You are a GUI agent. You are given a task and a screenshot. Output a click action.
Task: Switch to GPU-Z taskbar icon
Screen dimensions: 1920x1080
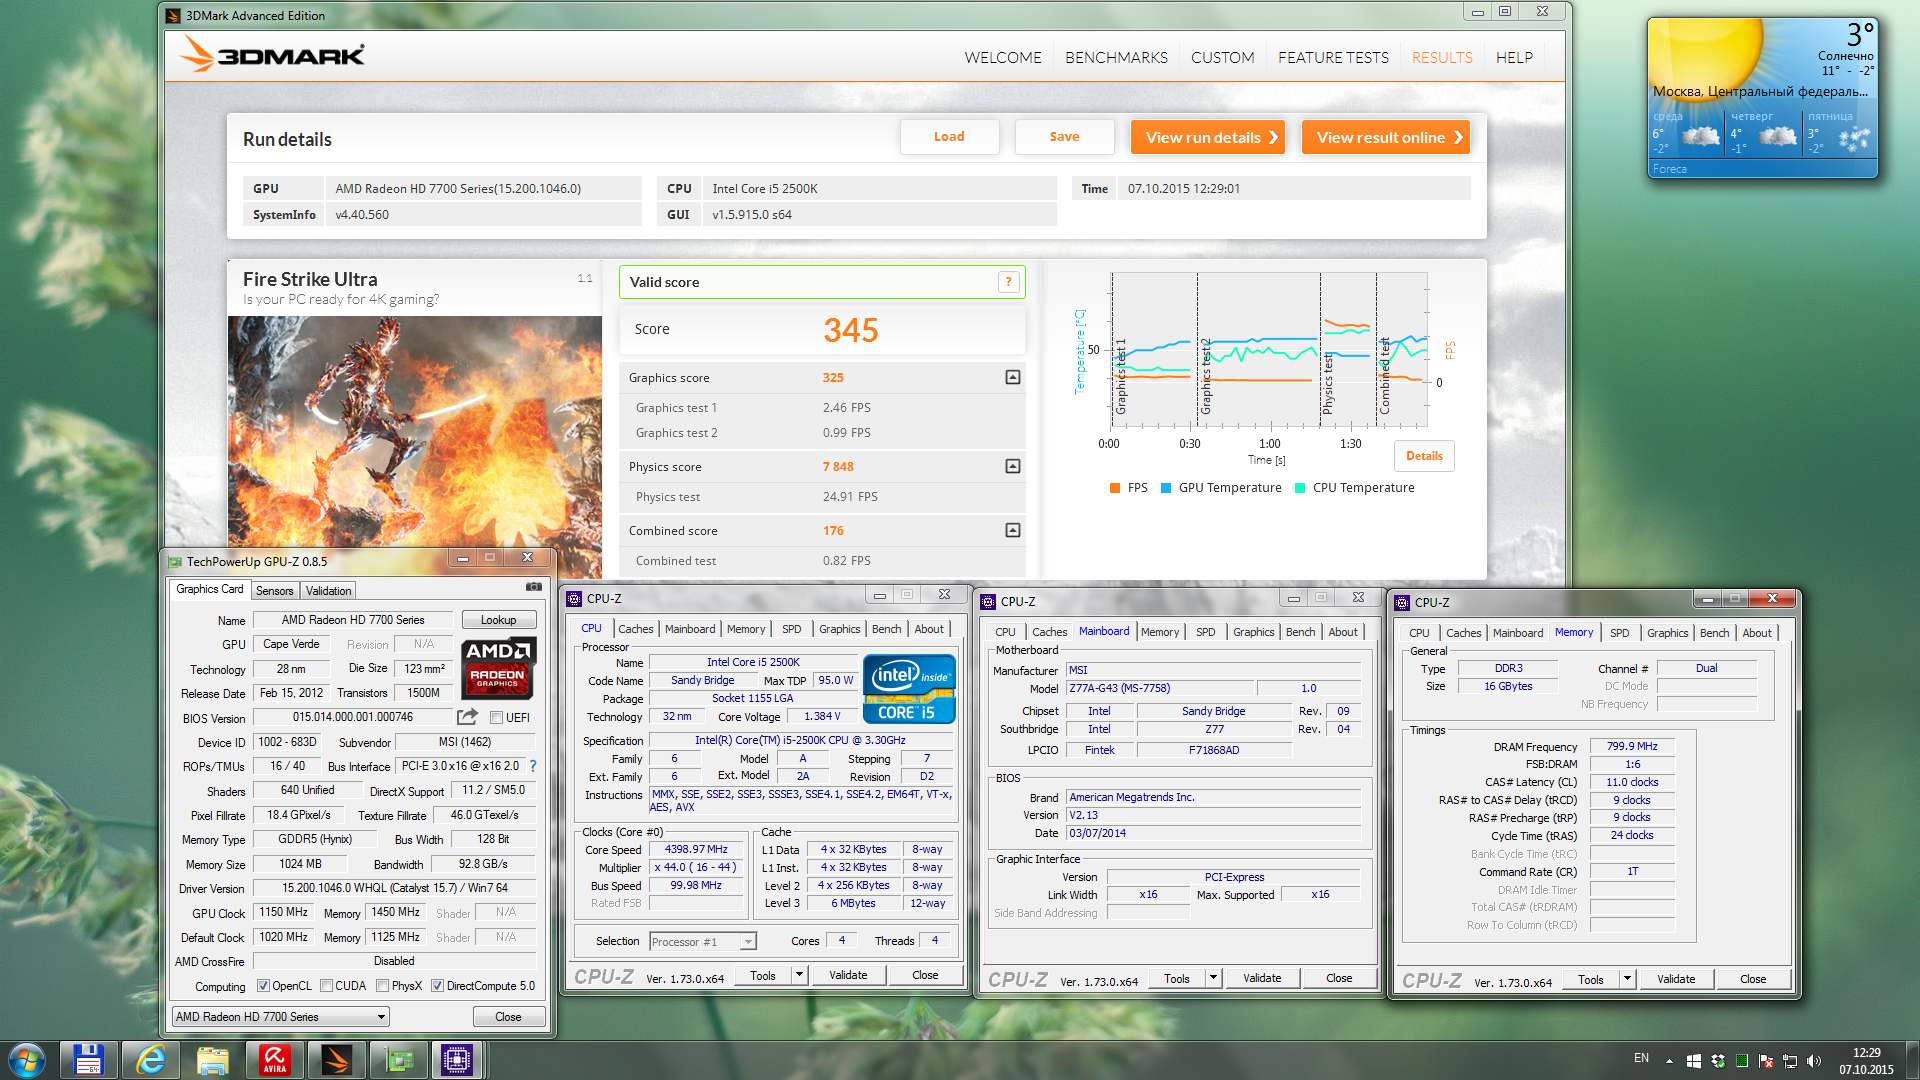tap(398, 1060)
